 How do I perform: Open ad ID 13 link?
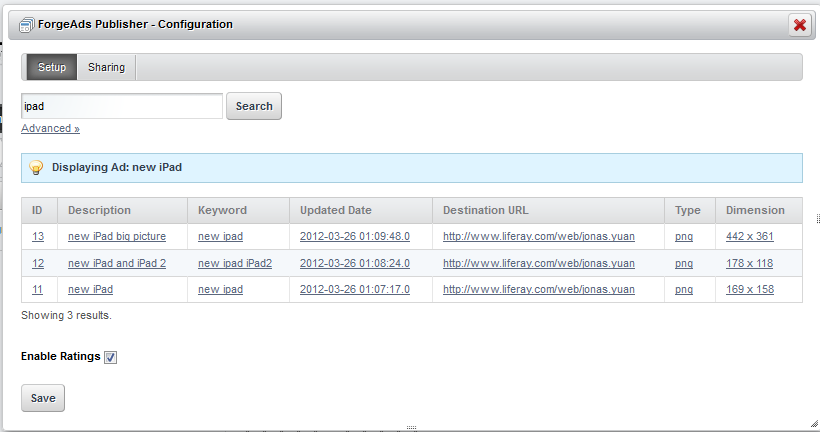pyautogui.click(x=38, y=236)
